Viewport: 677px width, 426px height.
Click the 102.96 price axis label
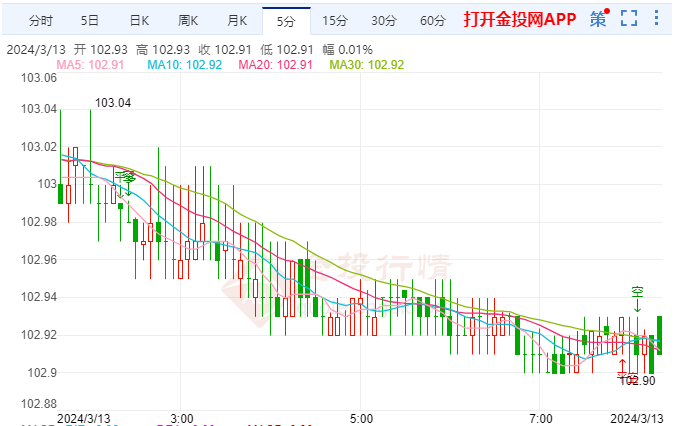[x=39, y=259]
